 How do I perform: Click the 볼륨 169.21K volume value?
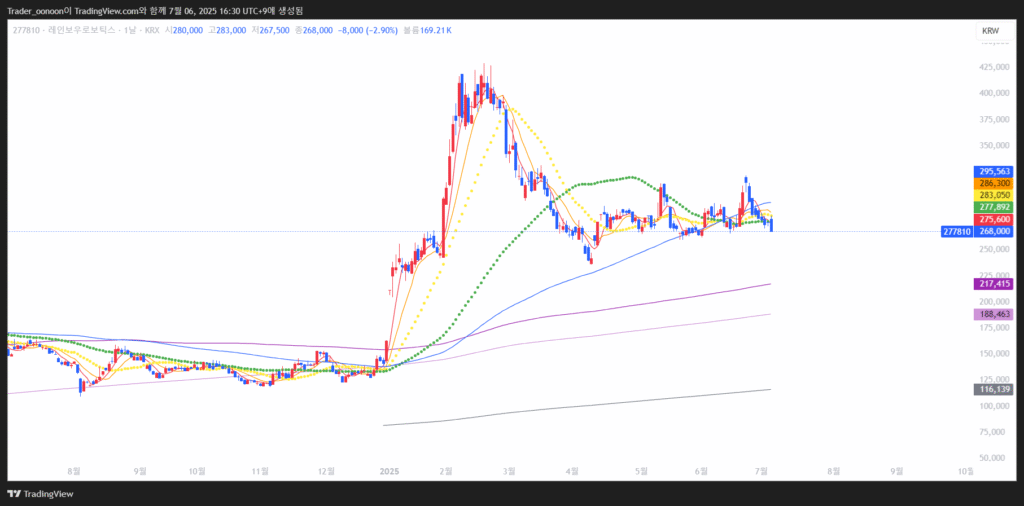point(427,30)
